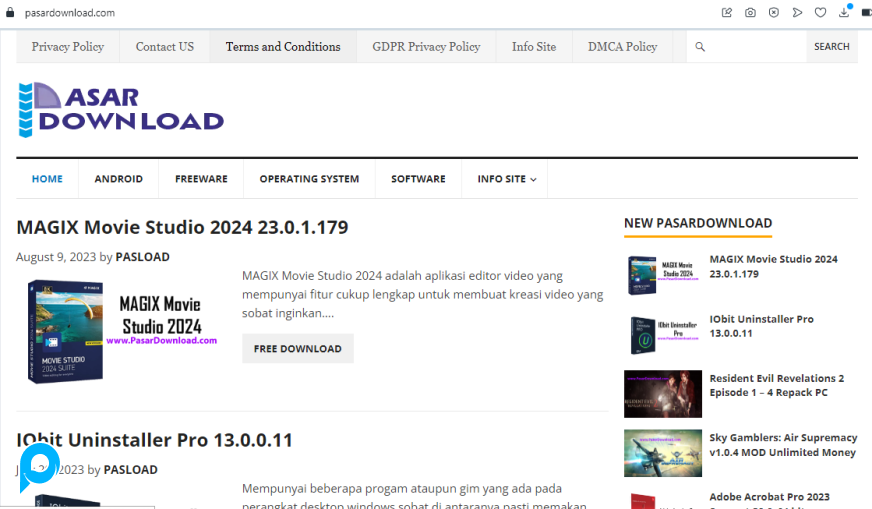Open the browser downloads icon
872x509 pixels.
pos(844,13)
